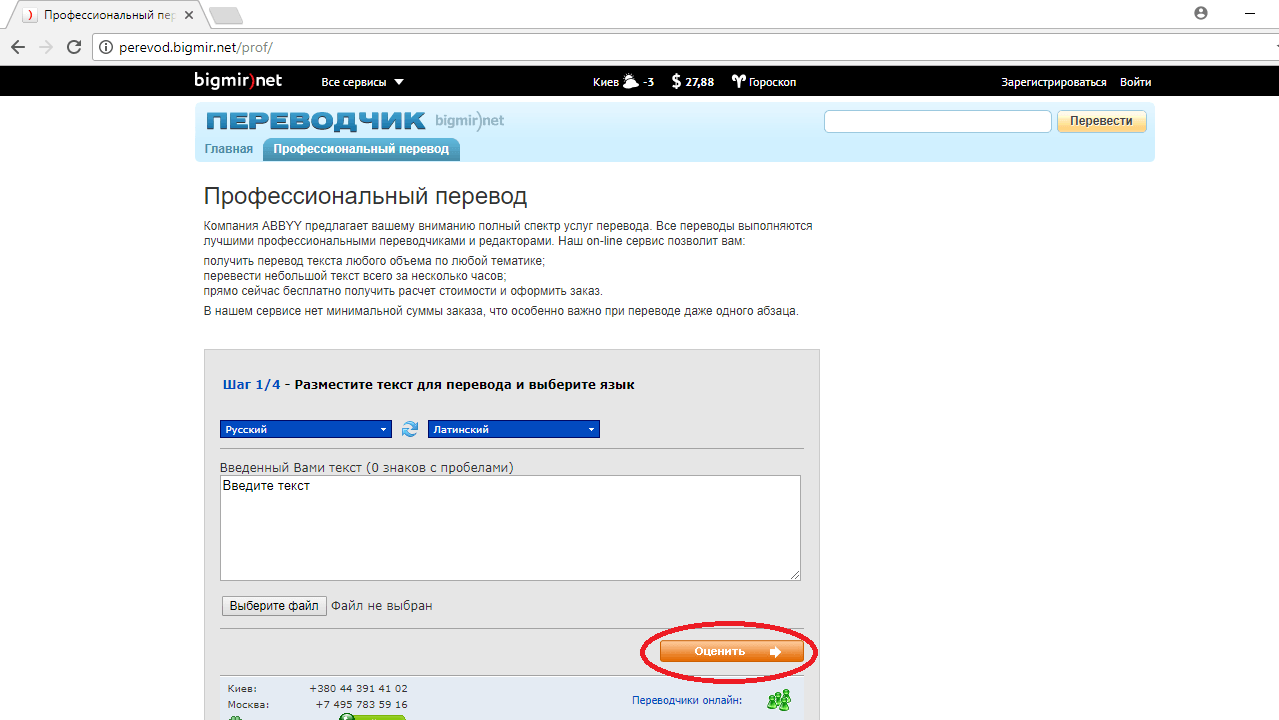The width and height of the screenshot is (1279, 720).
Task: Go back with the browser back arrow
Action: [x=18, y=47]
